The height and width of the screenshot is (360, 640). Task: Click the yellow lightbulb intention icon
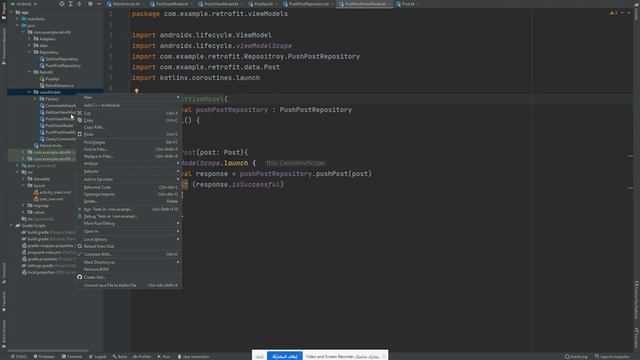pos(136,91)
